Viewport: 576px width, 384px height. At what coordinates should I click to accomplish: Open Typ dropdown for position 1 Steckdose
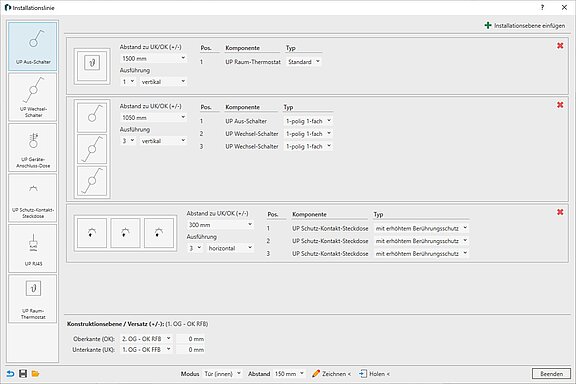click(x=421, y=228)
